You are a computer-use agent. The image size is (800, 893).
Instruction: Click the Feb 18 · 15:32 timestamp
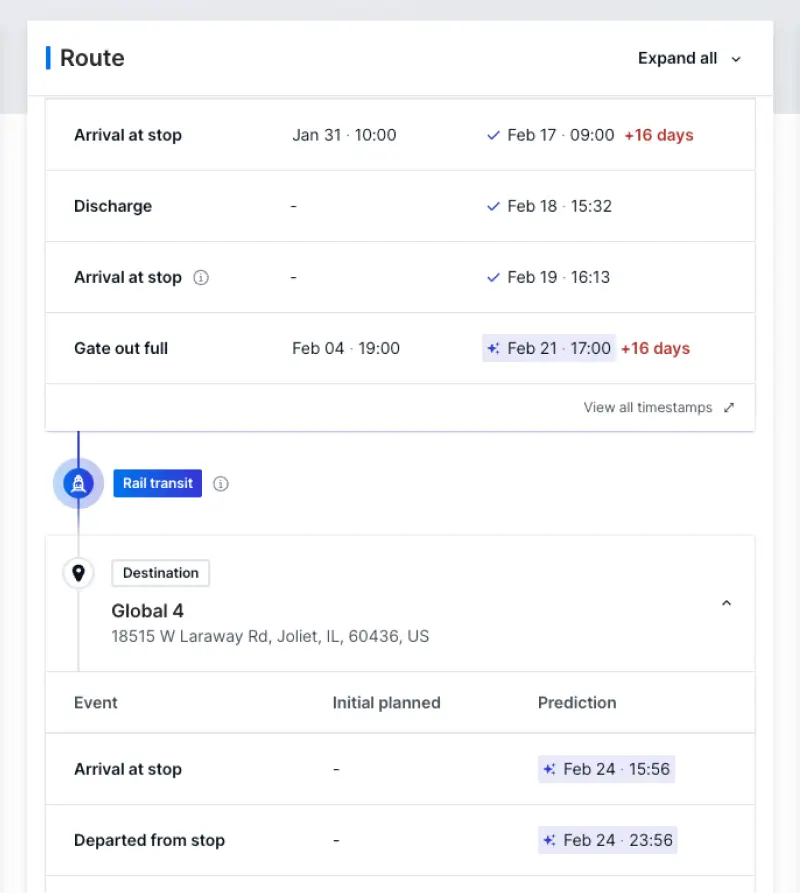tap(560, 206)
